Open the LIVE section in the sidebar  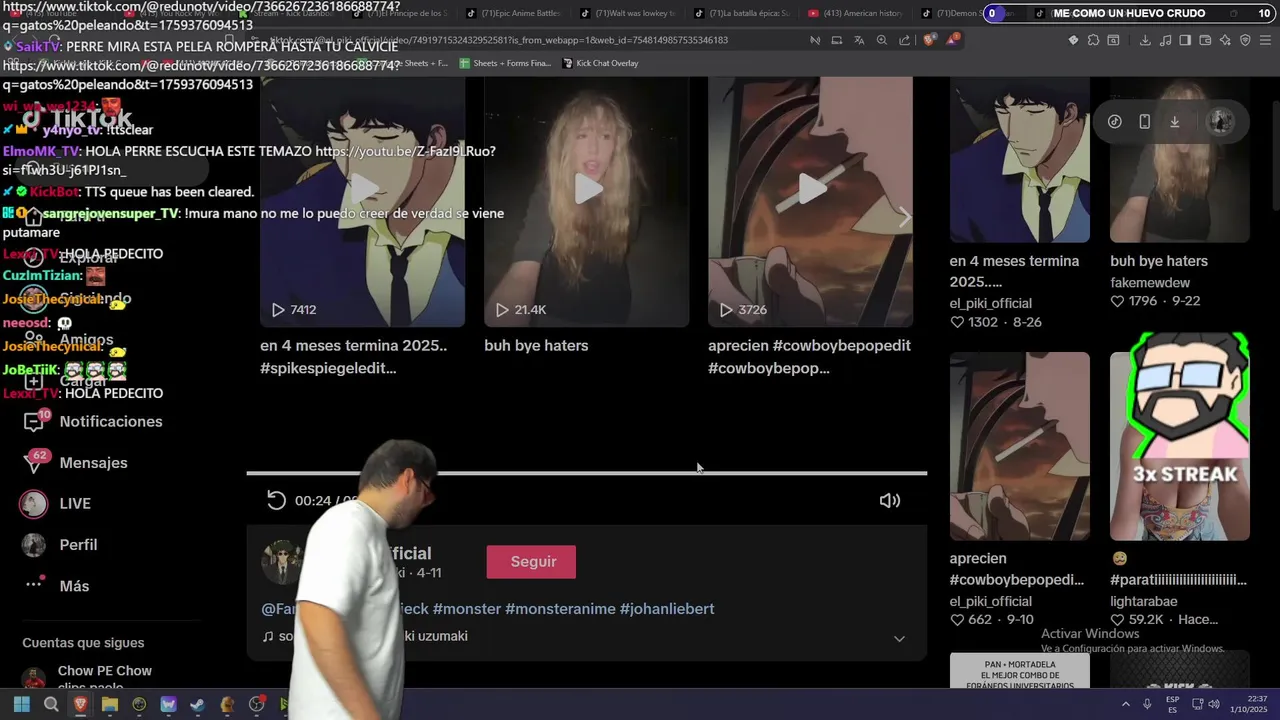[x=56, y=504]
